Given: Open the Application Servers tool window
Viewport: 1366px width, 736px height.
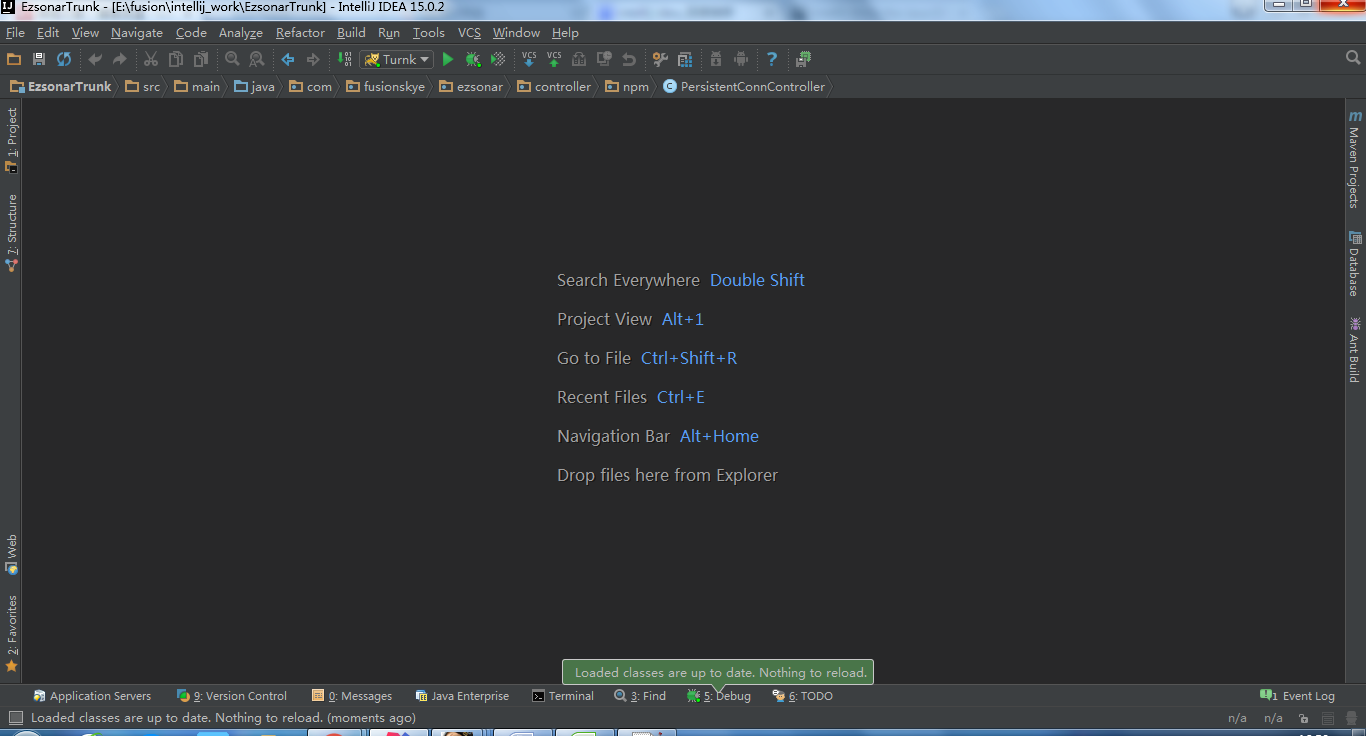Looking at the screenshot, I should (92, 696).
